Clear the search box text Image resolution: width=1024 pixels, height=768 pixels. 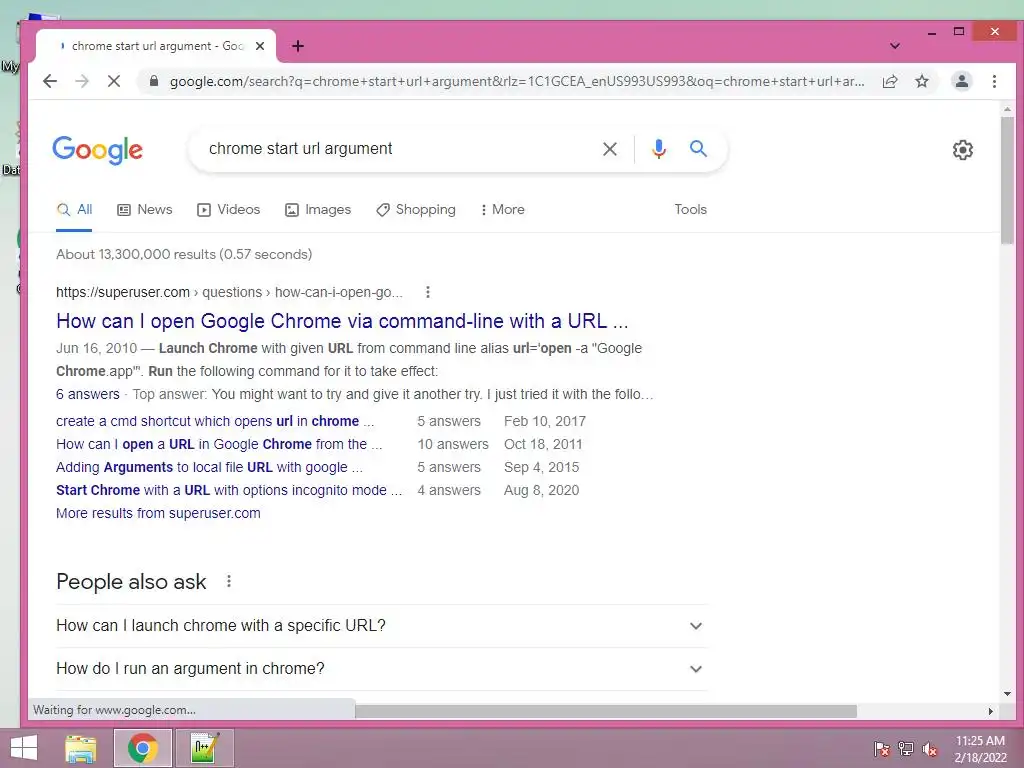[x=609, y=149]
